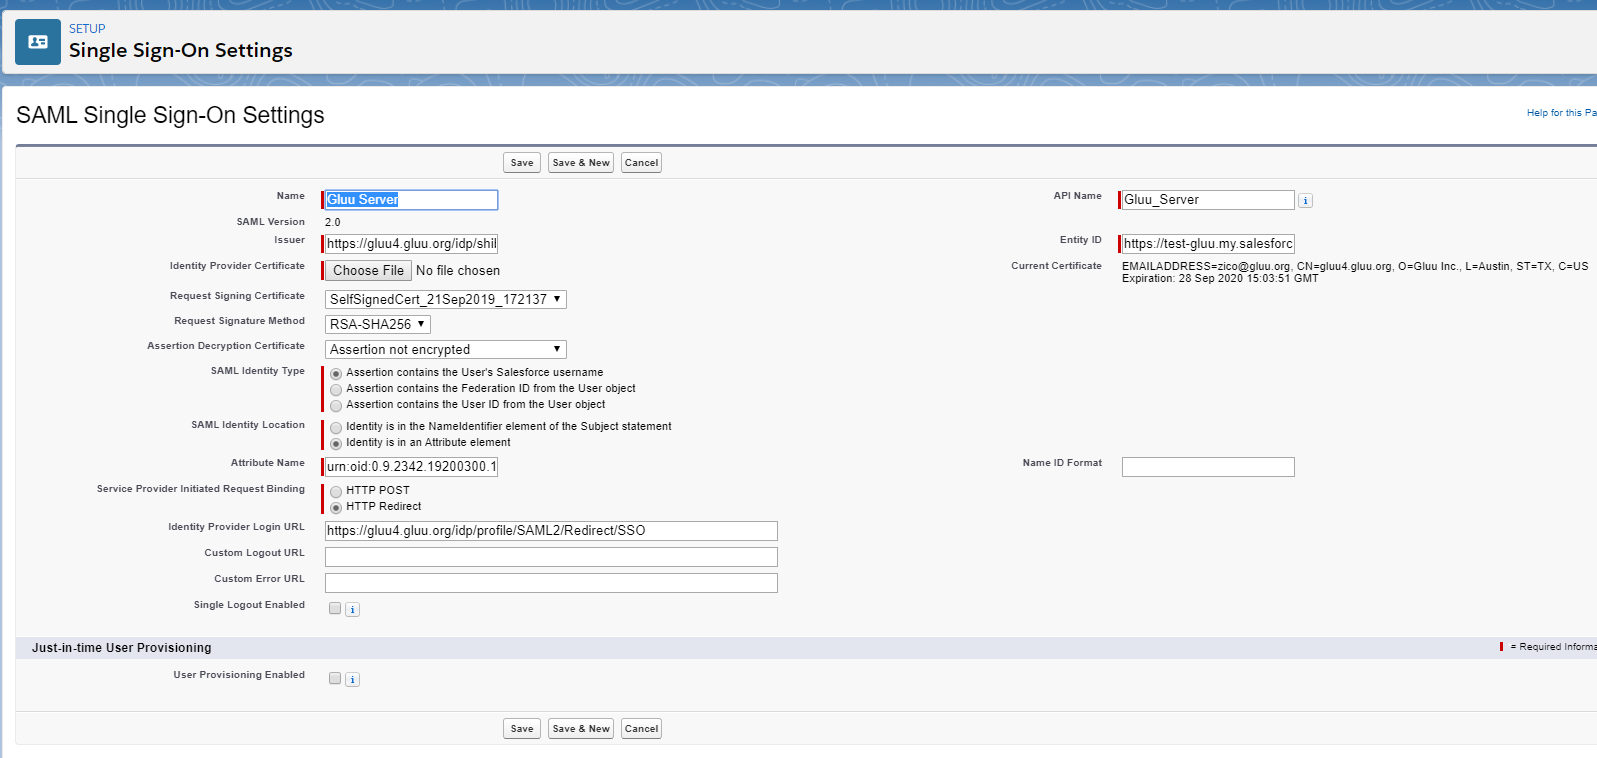Click info icon next to User Provisioning Enabled
The image size is (1597, 758).
click(x=353, y=680)
